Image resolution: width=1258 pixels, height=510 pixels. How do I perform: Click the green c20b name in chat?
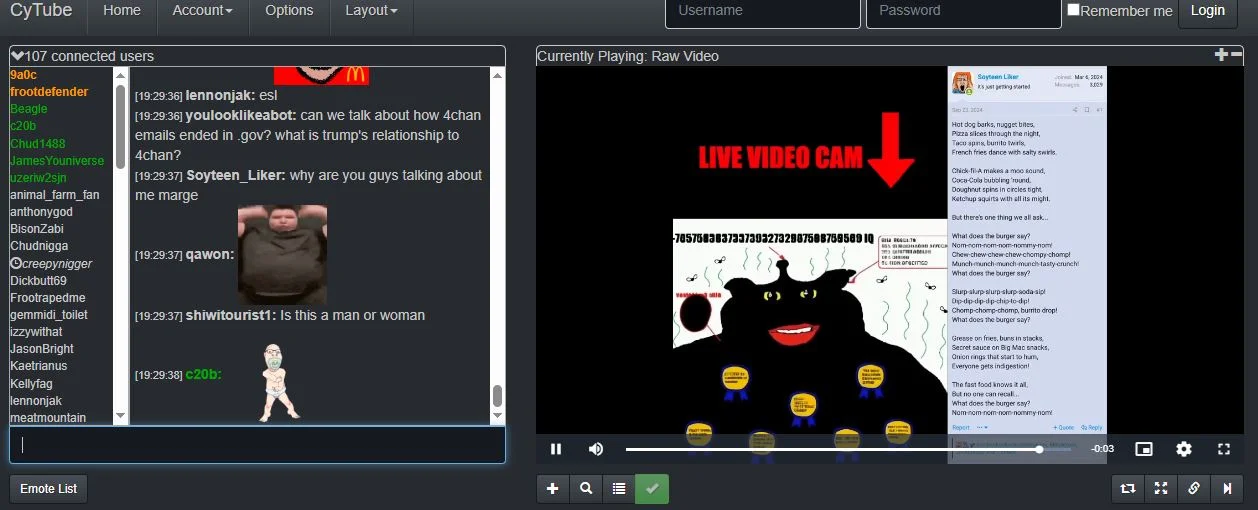[x=204, y=375]
